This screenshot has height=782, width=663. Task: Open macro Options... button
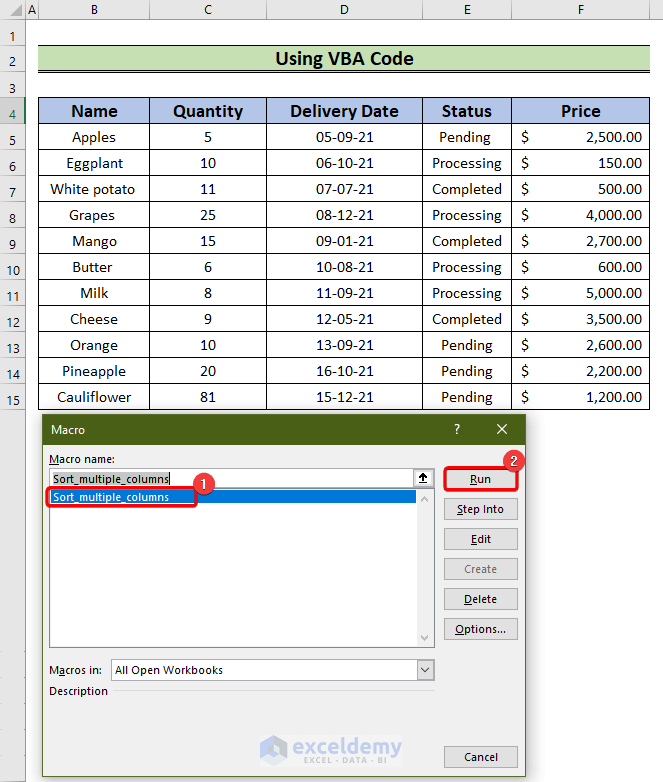click(480, 629)
